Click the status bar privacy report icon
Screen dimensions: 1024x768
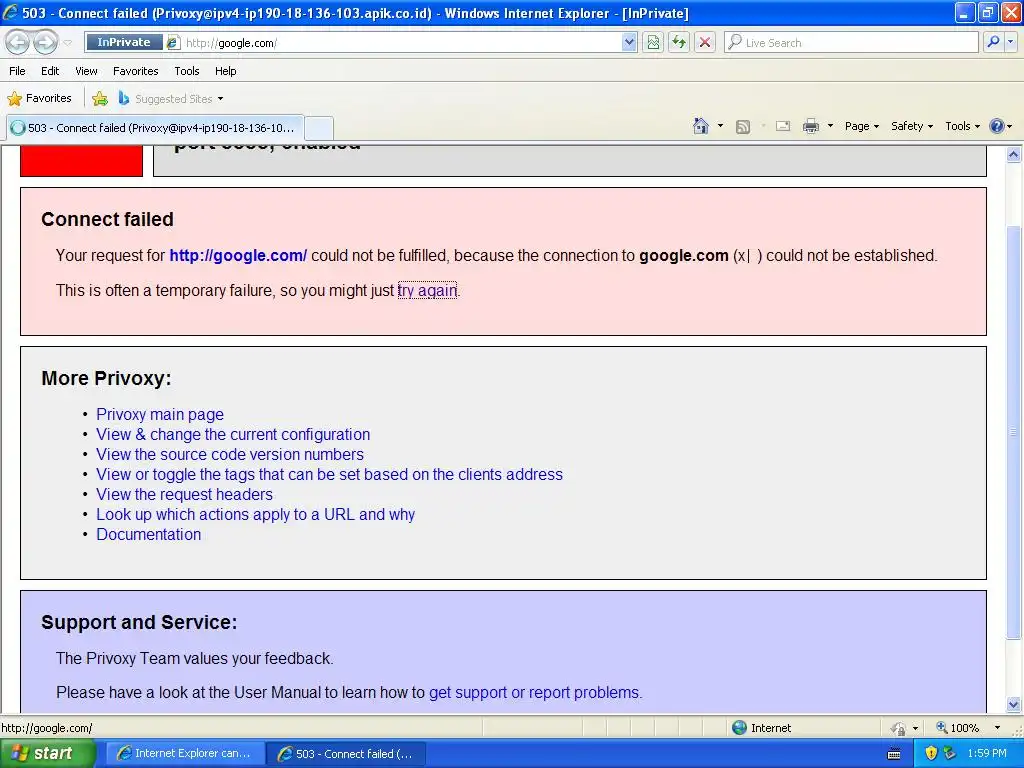pyautogui.click(x=899, y=728)
